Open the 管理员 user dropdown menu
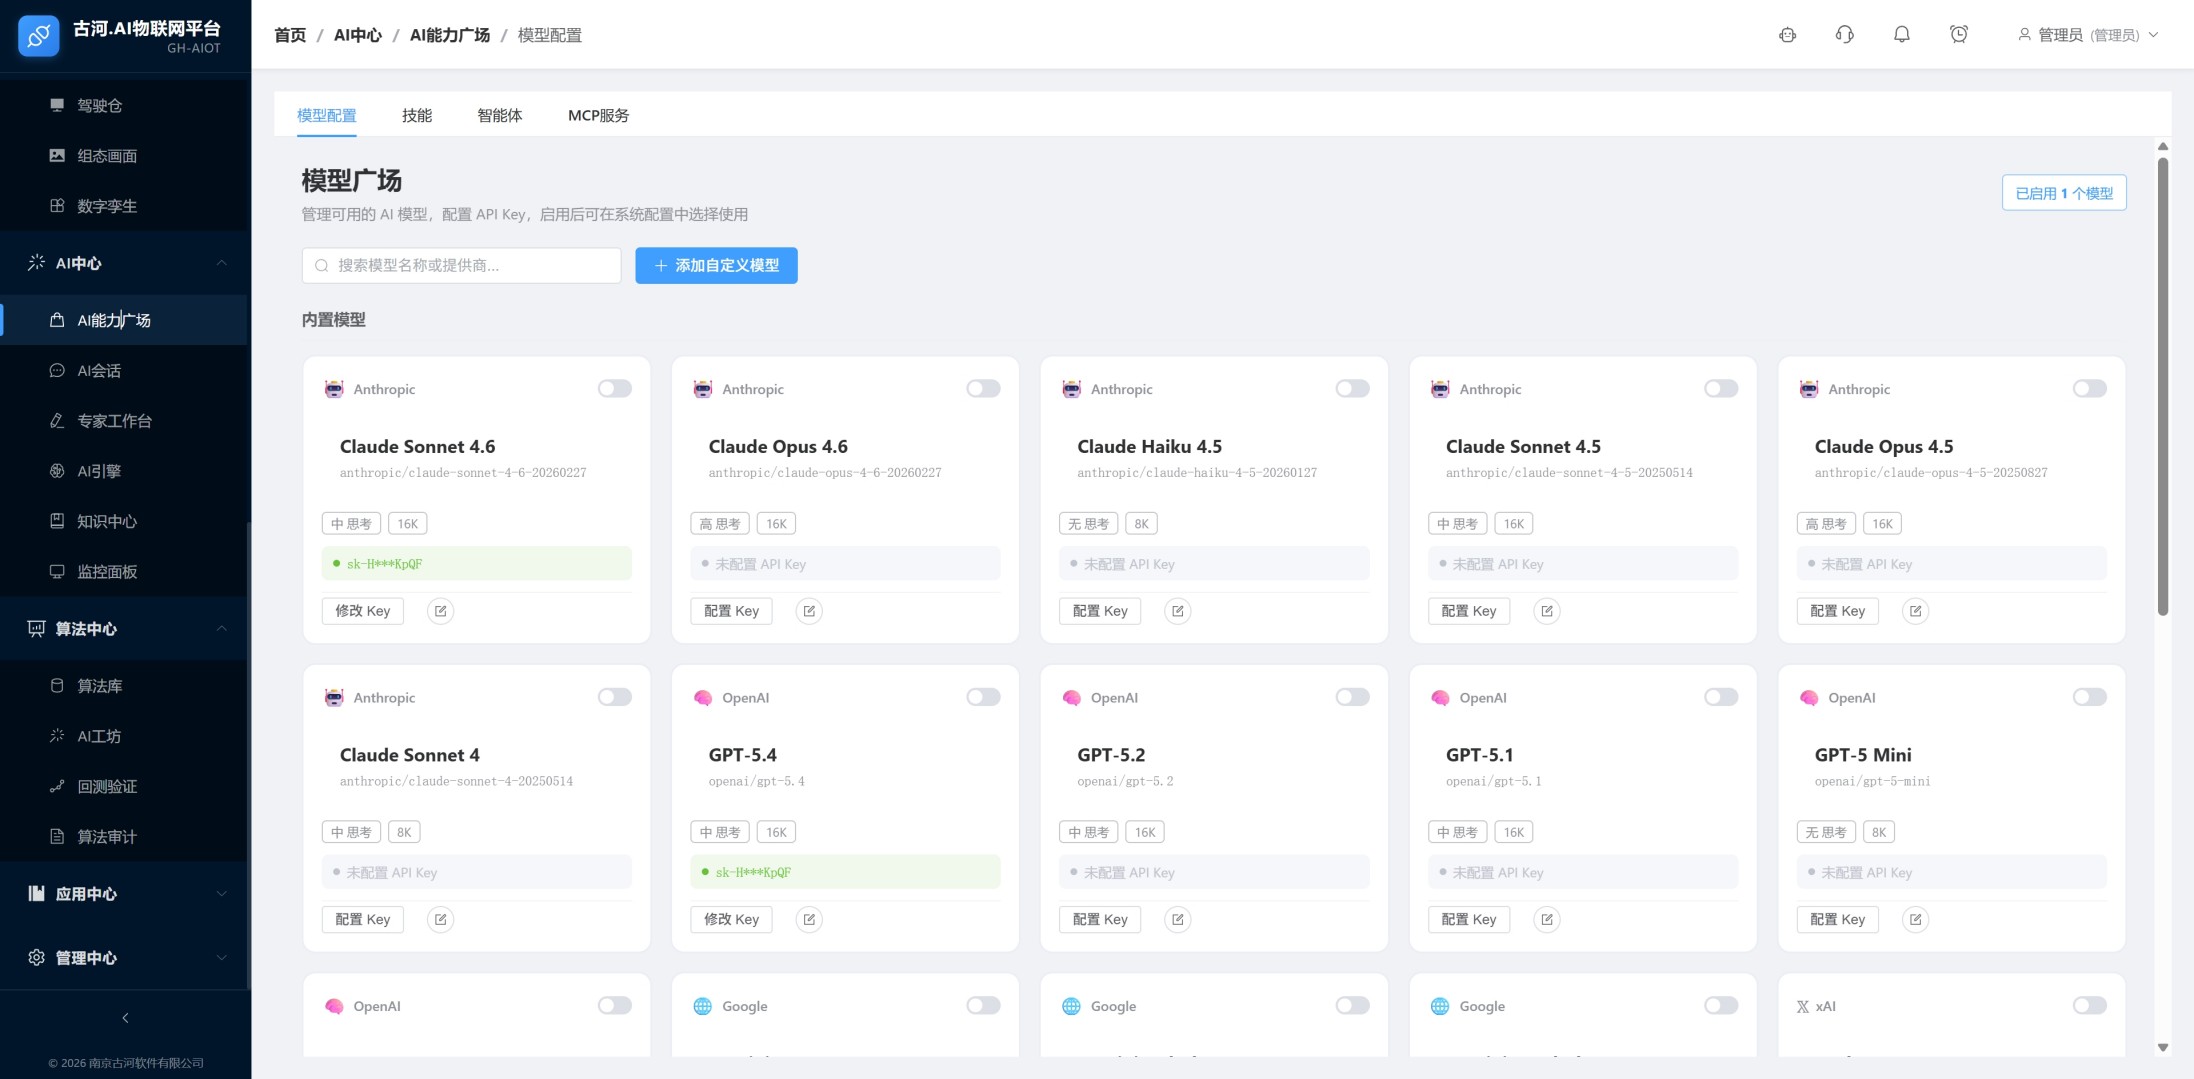Image resolution: width=2194 pixels, height=1079 pixels. [x=2088, y=35]
